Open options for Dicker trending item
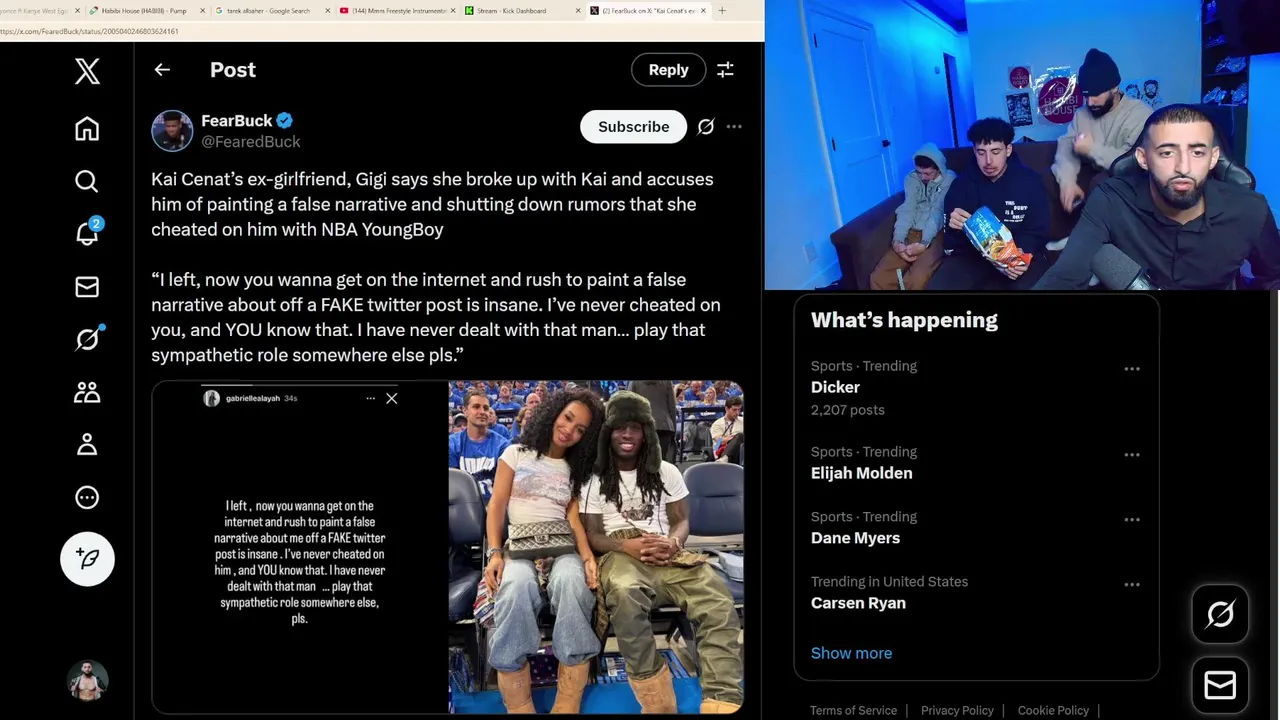1280x720 pixels. click(1132, 369)
